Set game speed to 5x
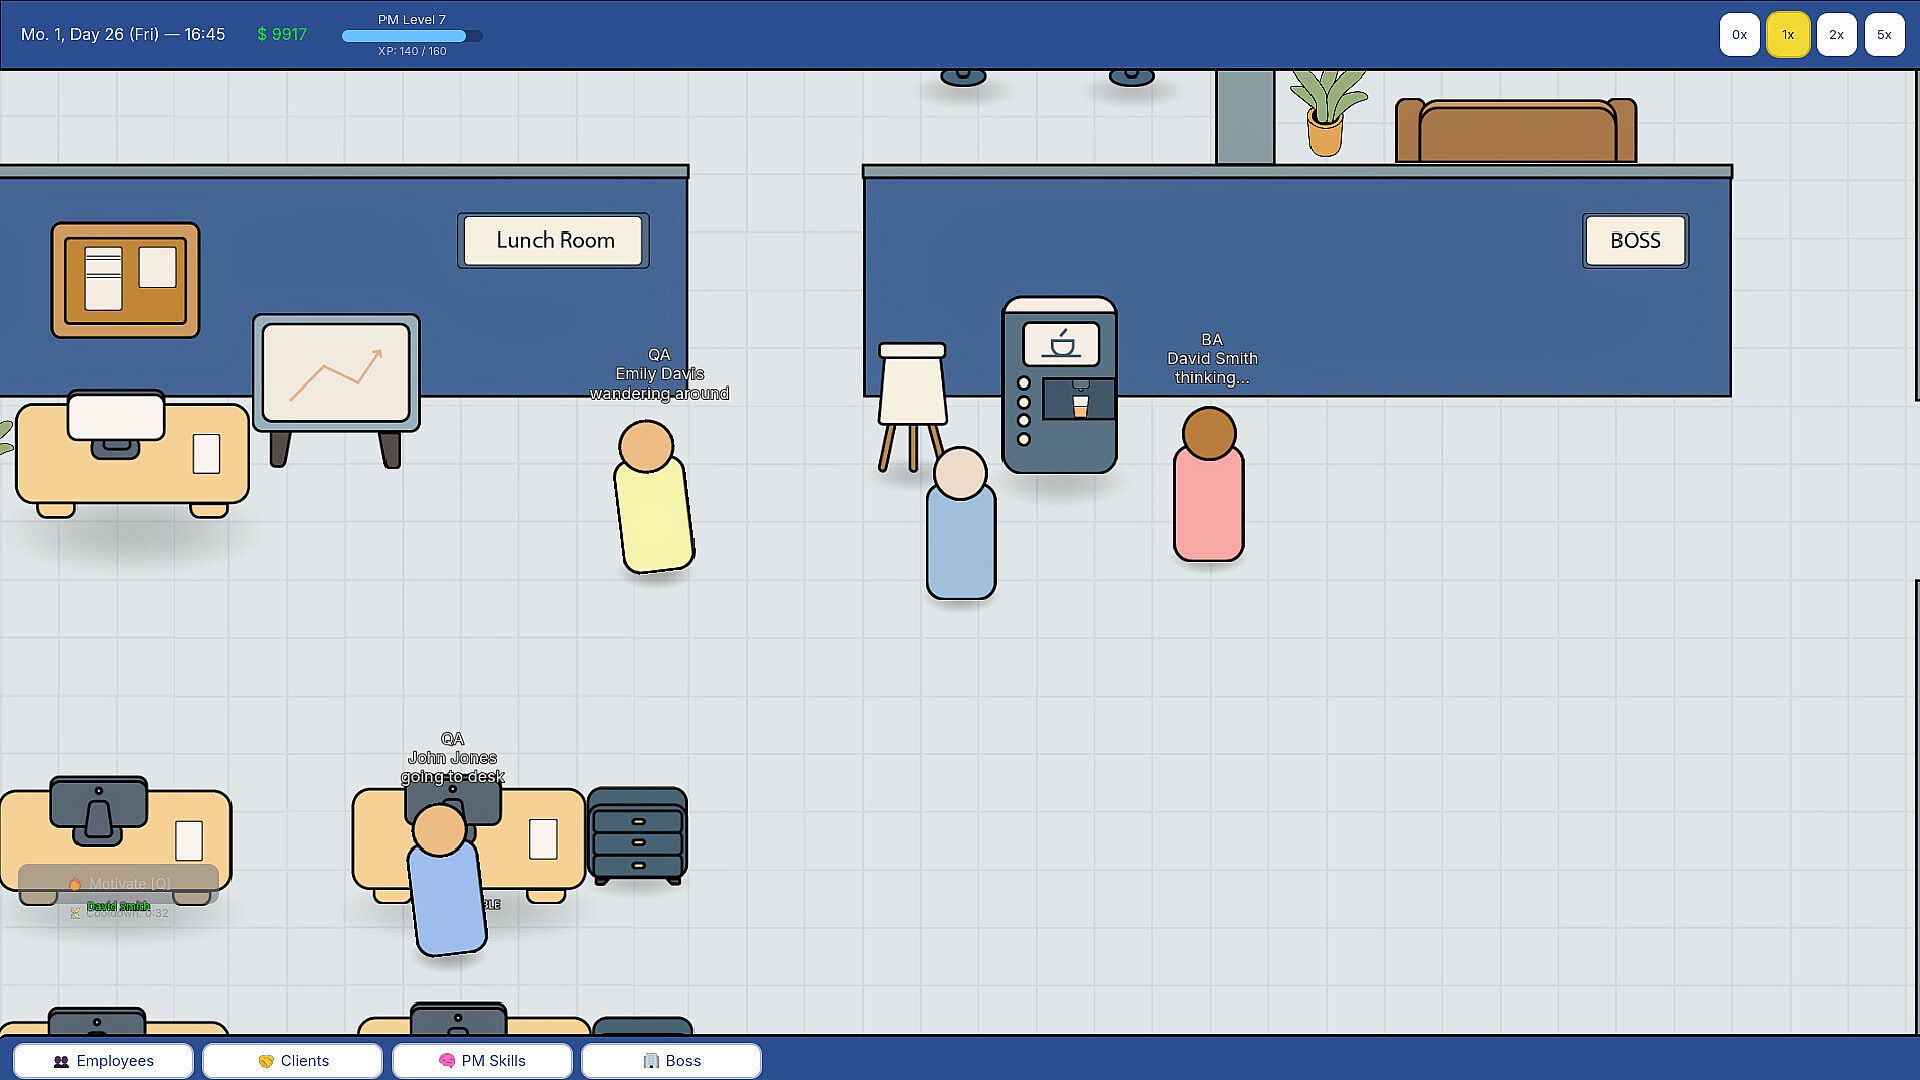 click(1884, 35)
